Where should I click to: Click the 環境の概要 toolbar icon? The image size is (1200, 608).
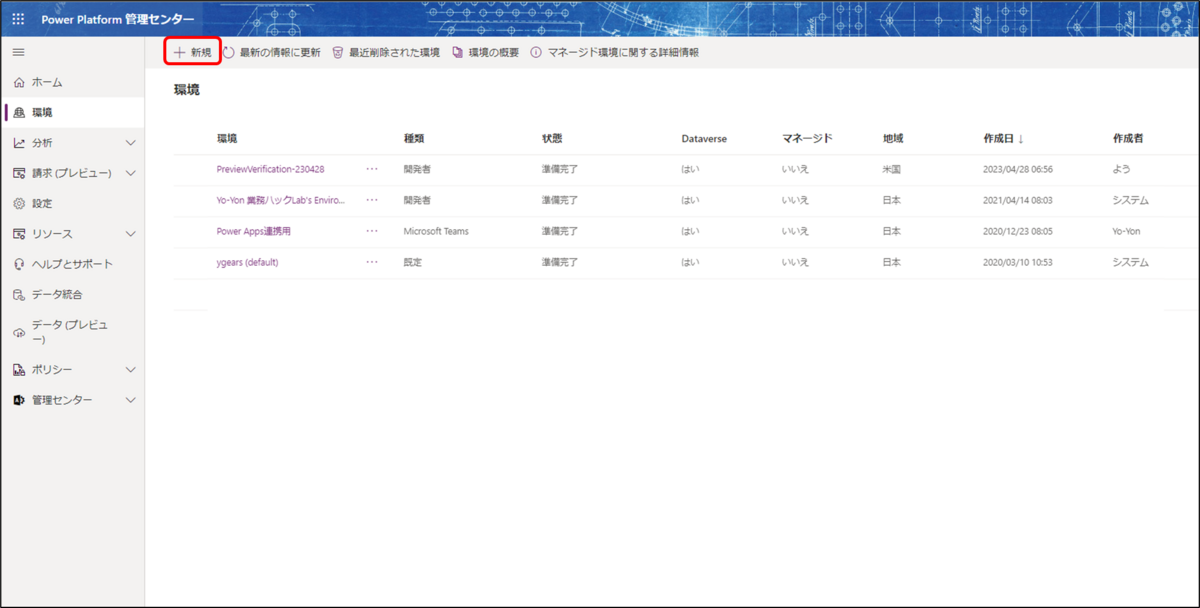click(458, 52)
